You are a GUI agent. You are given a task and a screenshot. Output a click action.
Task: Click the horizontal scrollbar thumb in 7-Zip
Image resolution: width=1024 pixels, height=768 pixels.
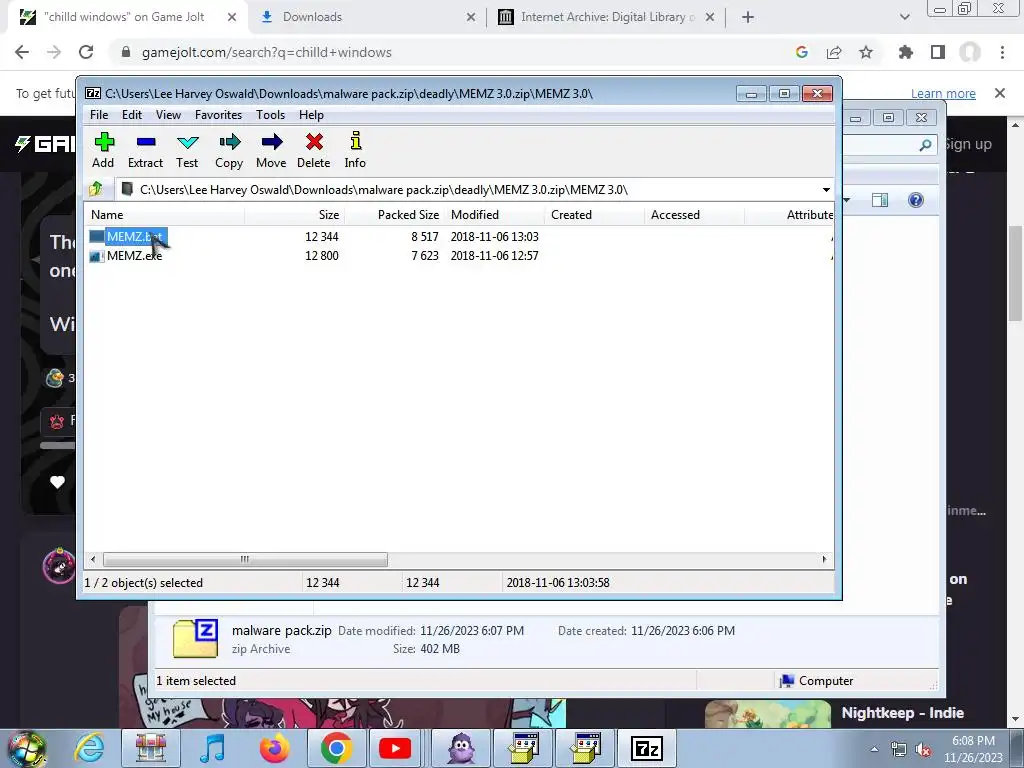[x=245, y=560]
